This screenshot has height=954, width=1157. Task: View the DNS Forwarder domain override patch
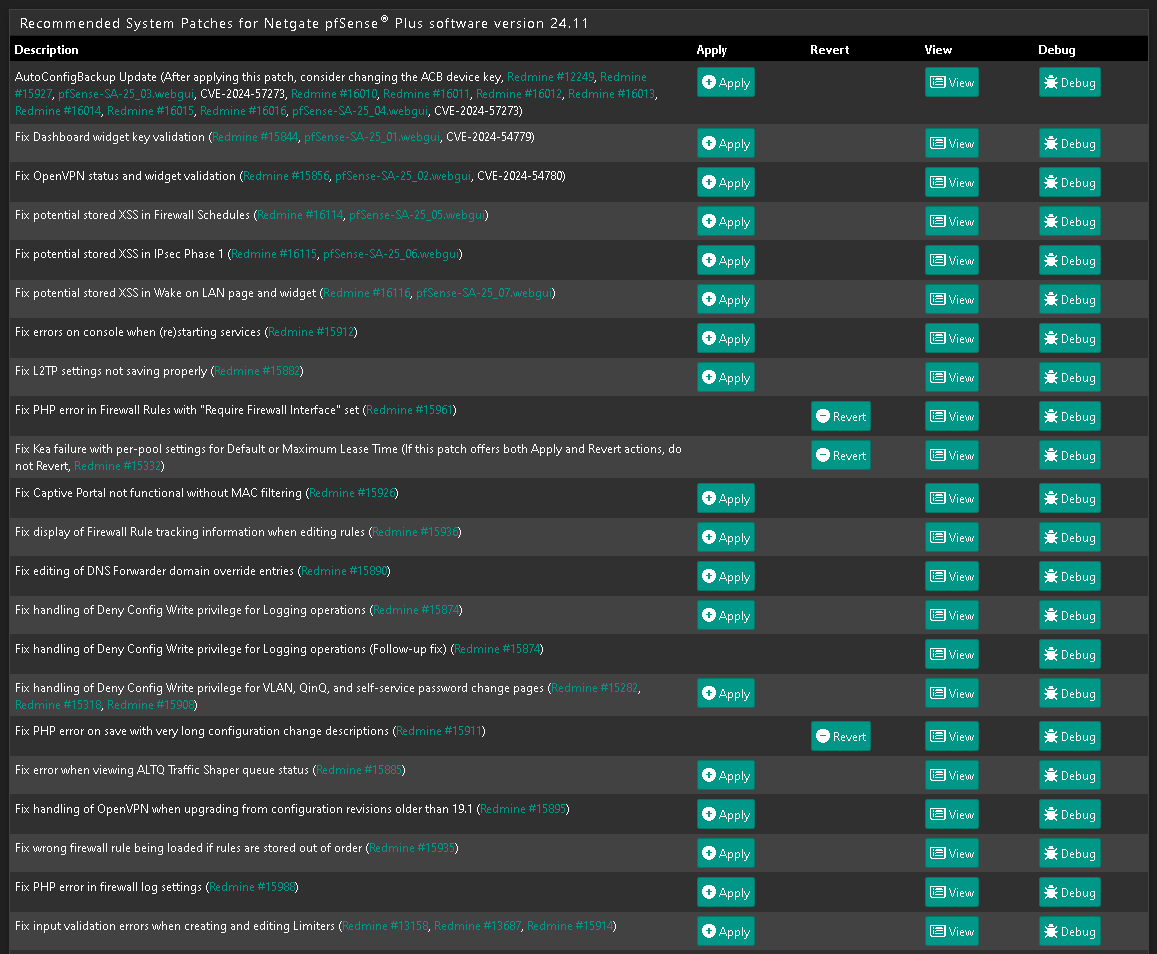click(x=952, y=577)
